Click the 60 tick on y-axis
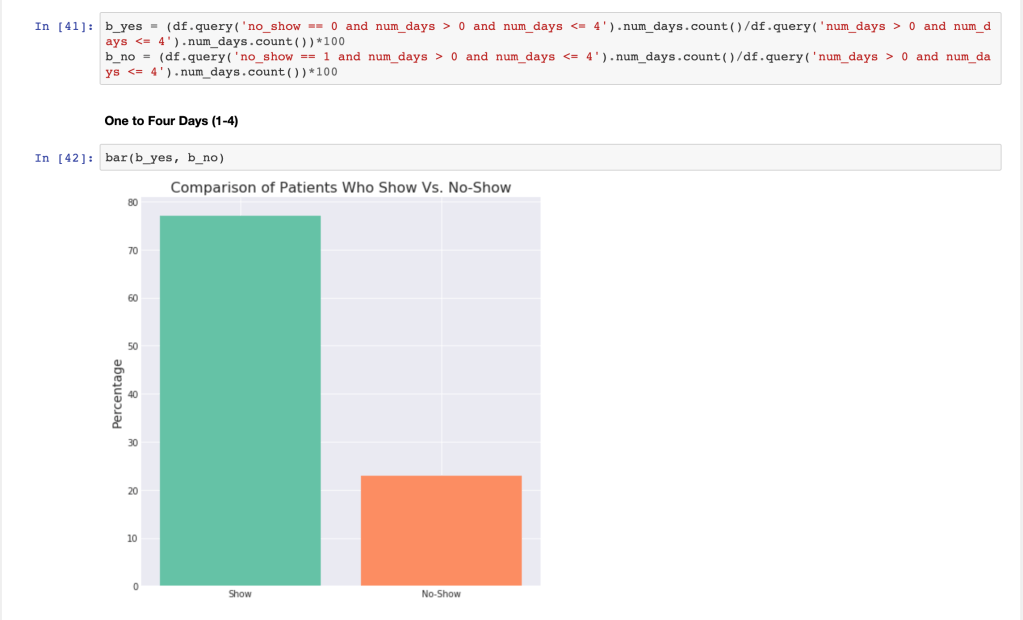The image size is (1023, 620). (x=133, y=298)
